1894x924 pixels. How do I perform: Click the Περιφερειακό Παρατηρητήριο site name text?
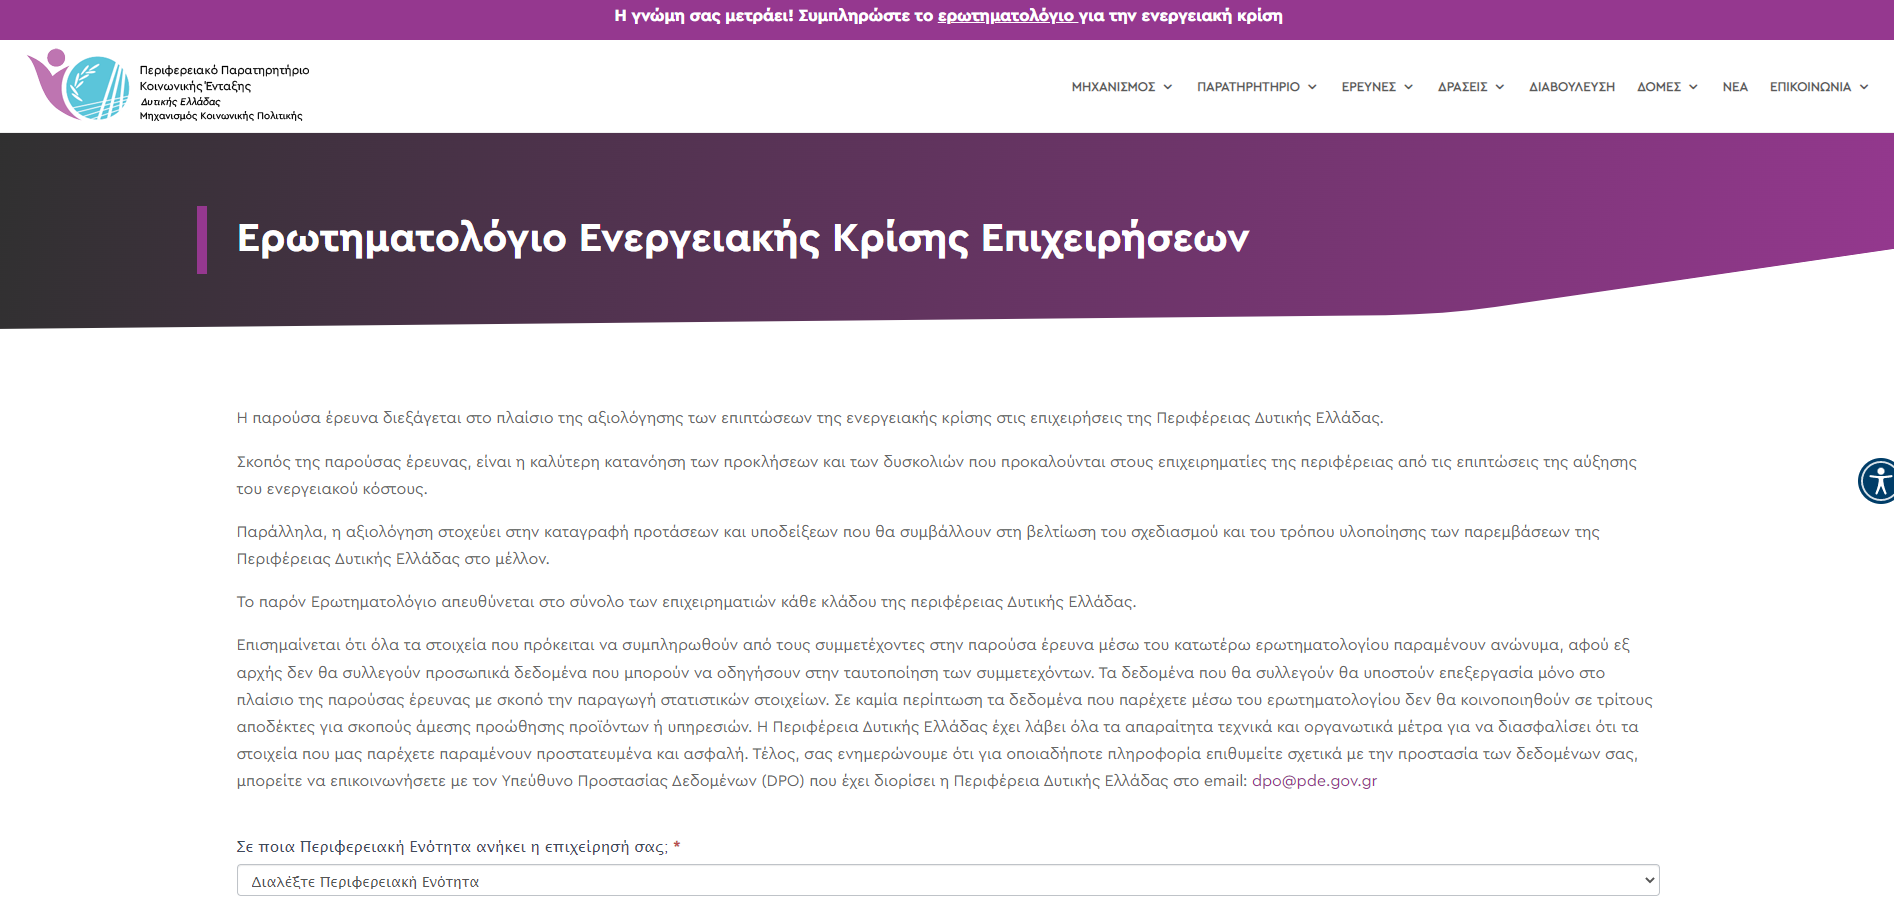point(224,93)
